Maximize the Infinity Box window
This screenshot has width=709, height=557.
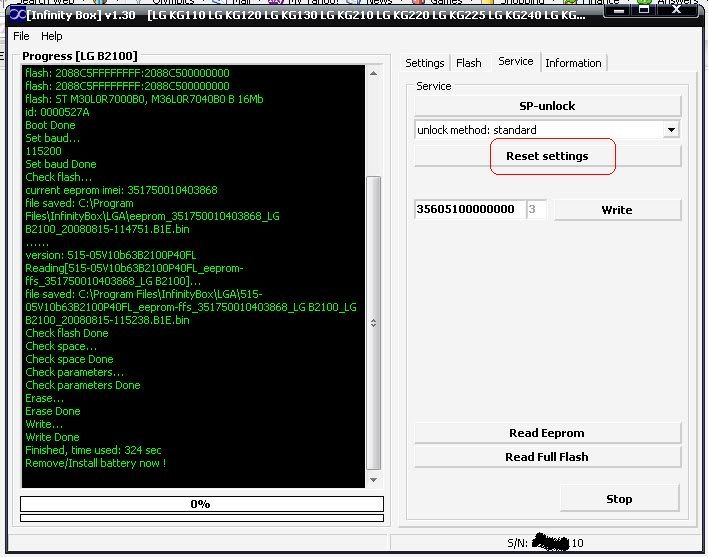(x=644, y=10)
